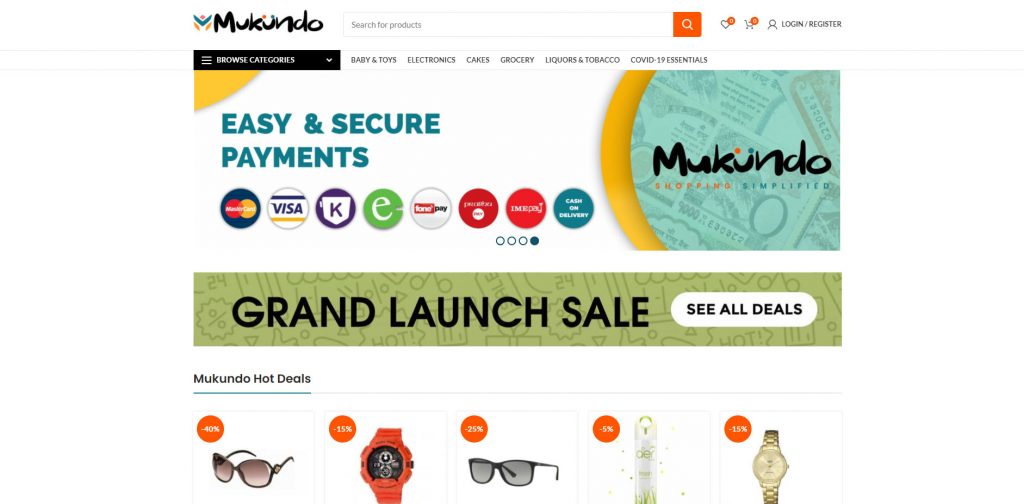Open Liquors & Tobacco category
The image size is (1024, 504).
click(x=583, y=60)
